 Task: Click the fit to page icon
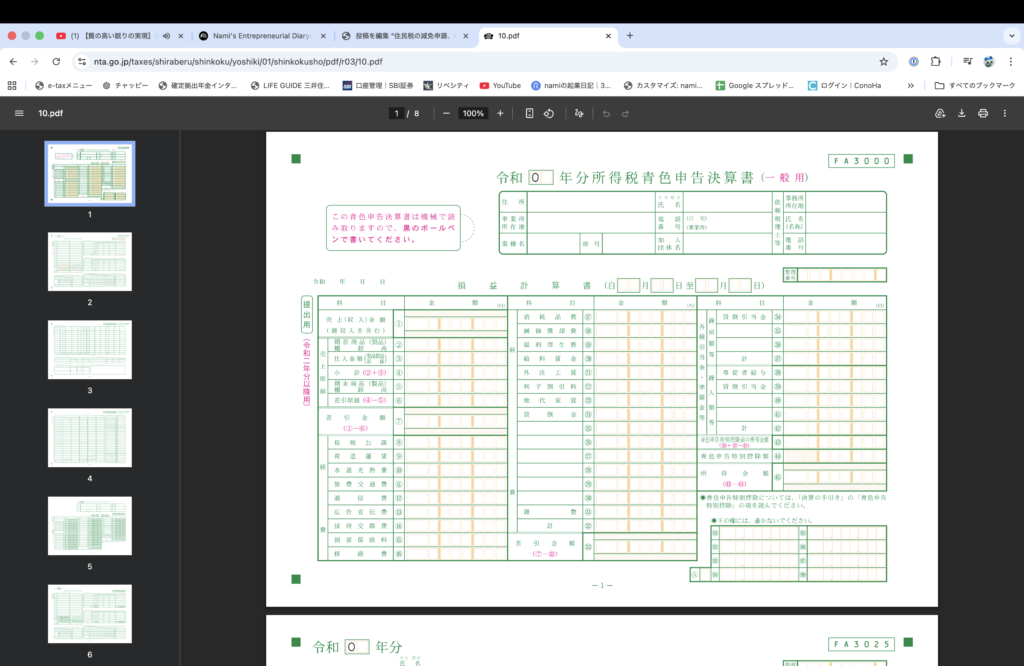529,113
